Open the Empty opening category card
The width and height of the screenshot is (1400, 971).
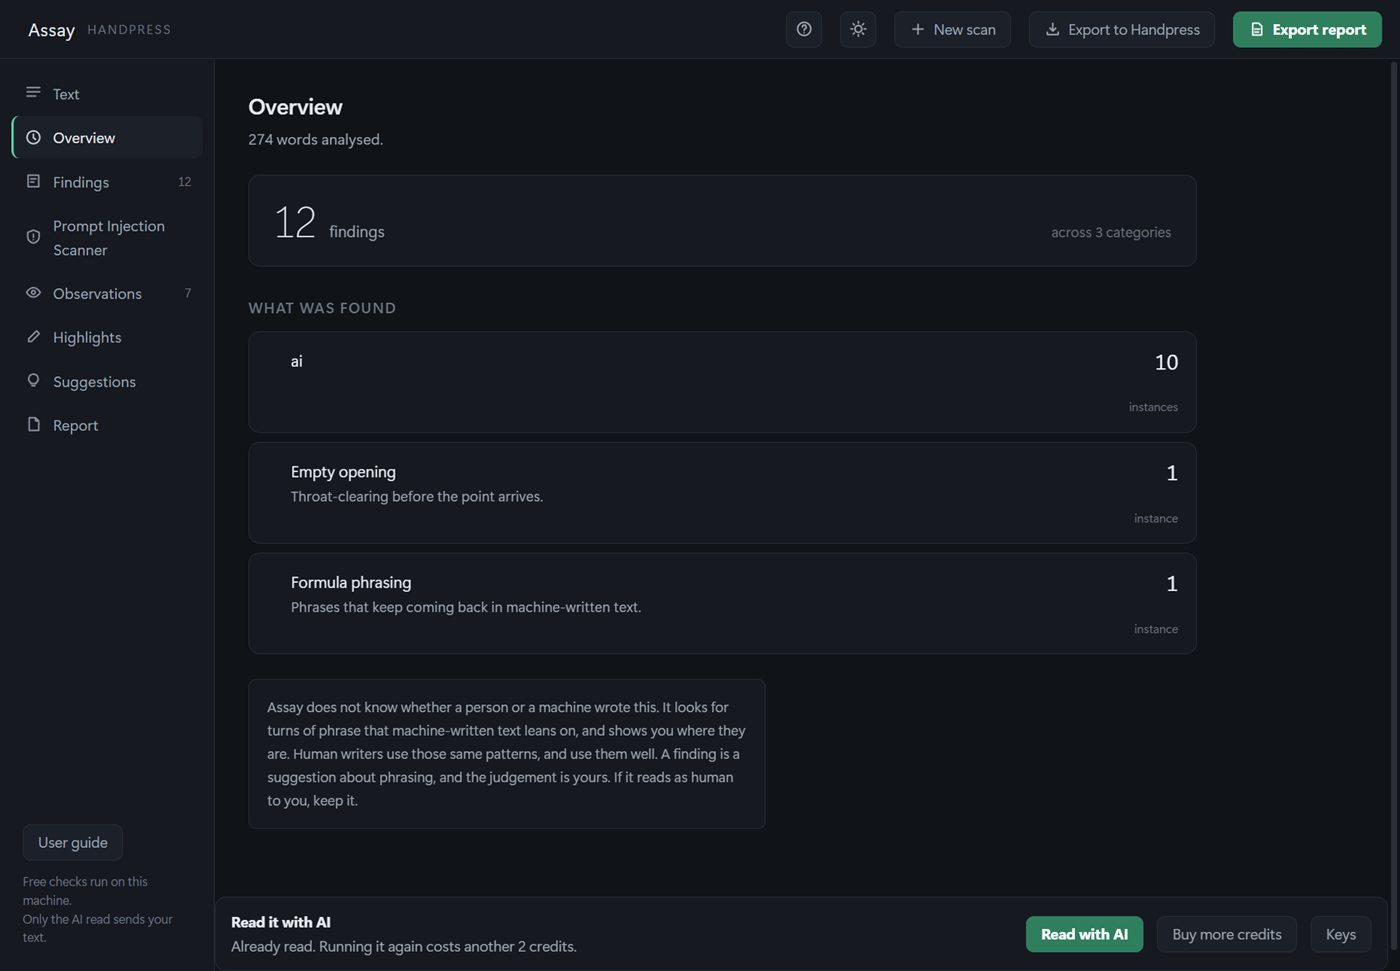click(x=722, y=493)
